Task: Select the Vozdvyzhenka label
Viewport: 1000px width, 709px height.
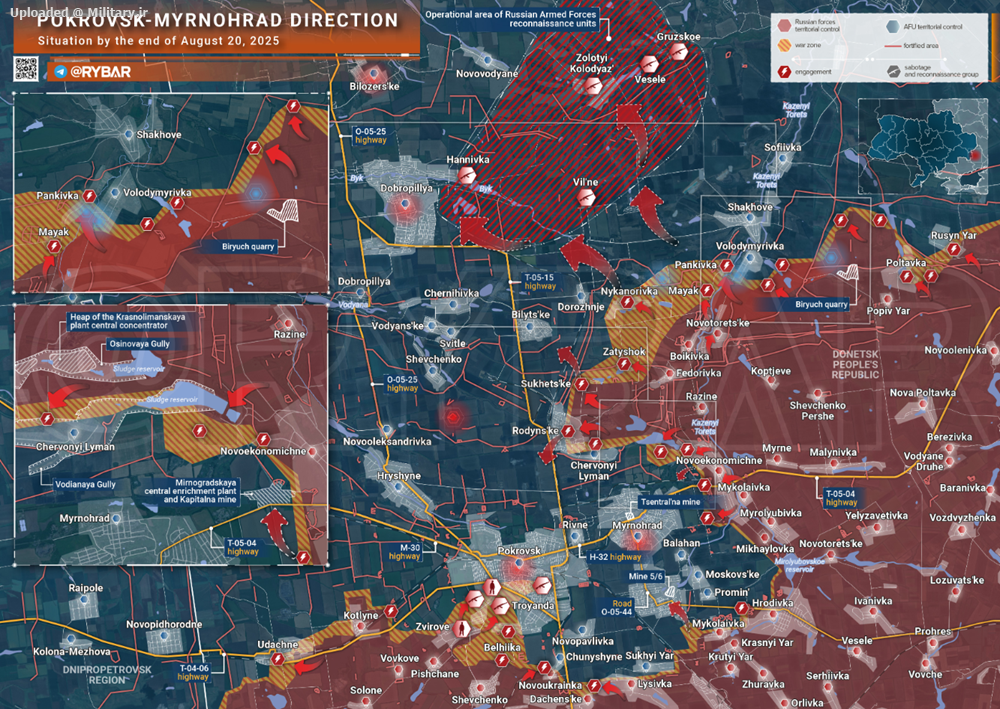Action: [x=962, y=518]
